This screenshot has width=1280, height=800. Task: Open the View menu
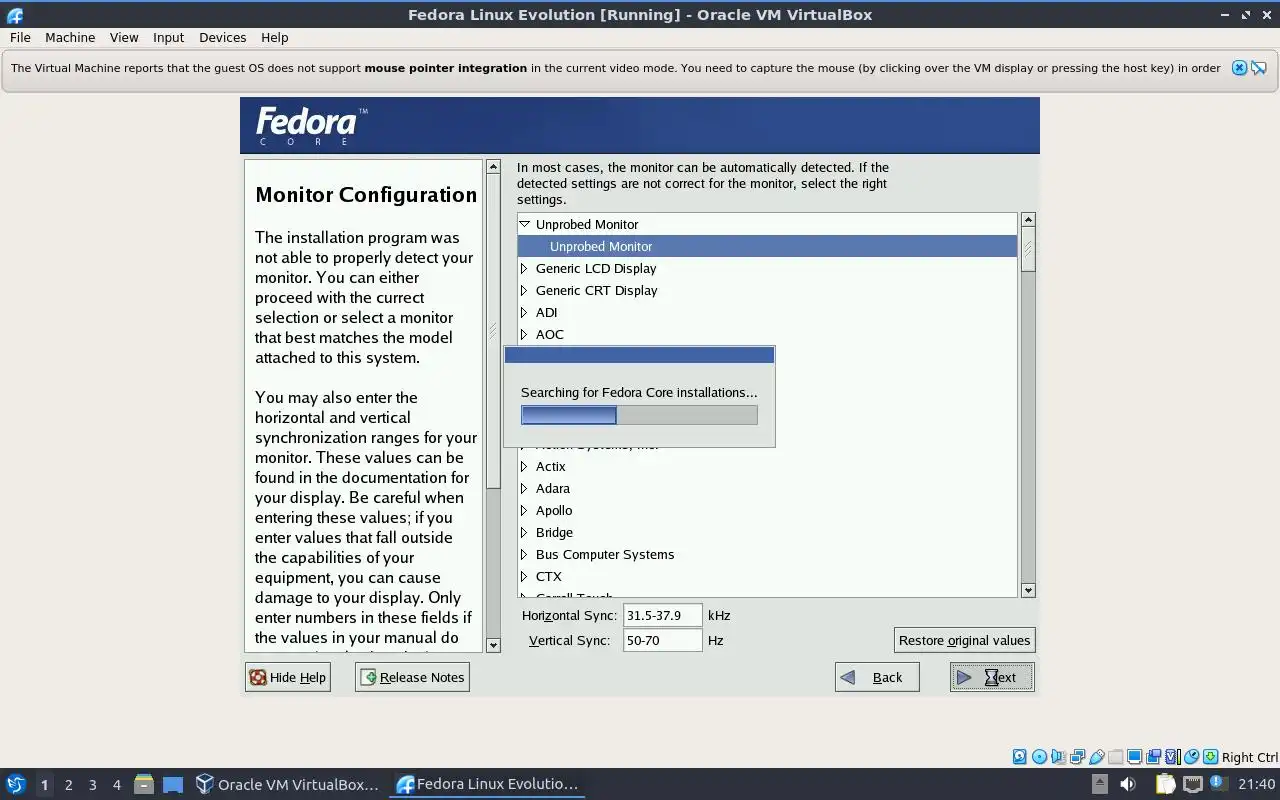(124, 37)
